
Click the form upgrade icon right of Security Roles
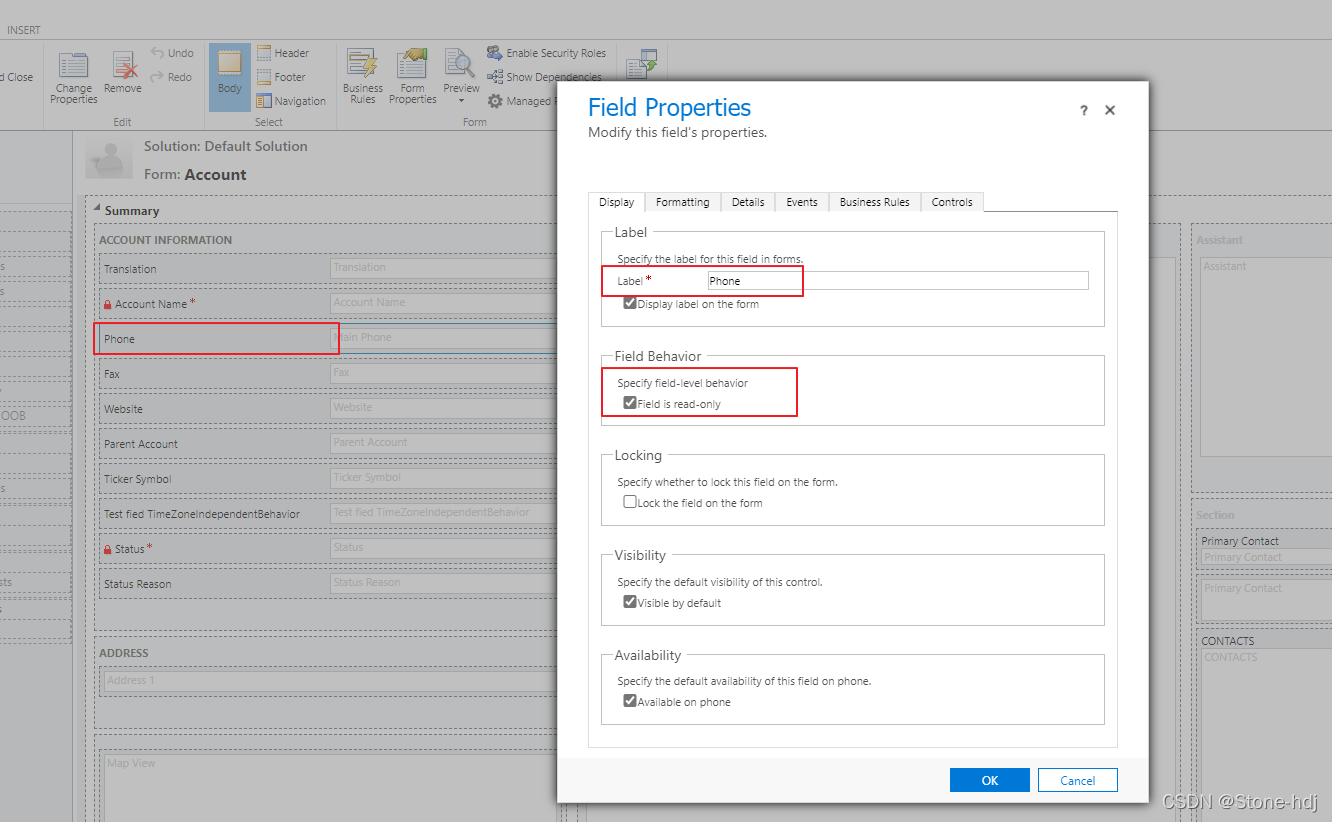tap(641, 64)
